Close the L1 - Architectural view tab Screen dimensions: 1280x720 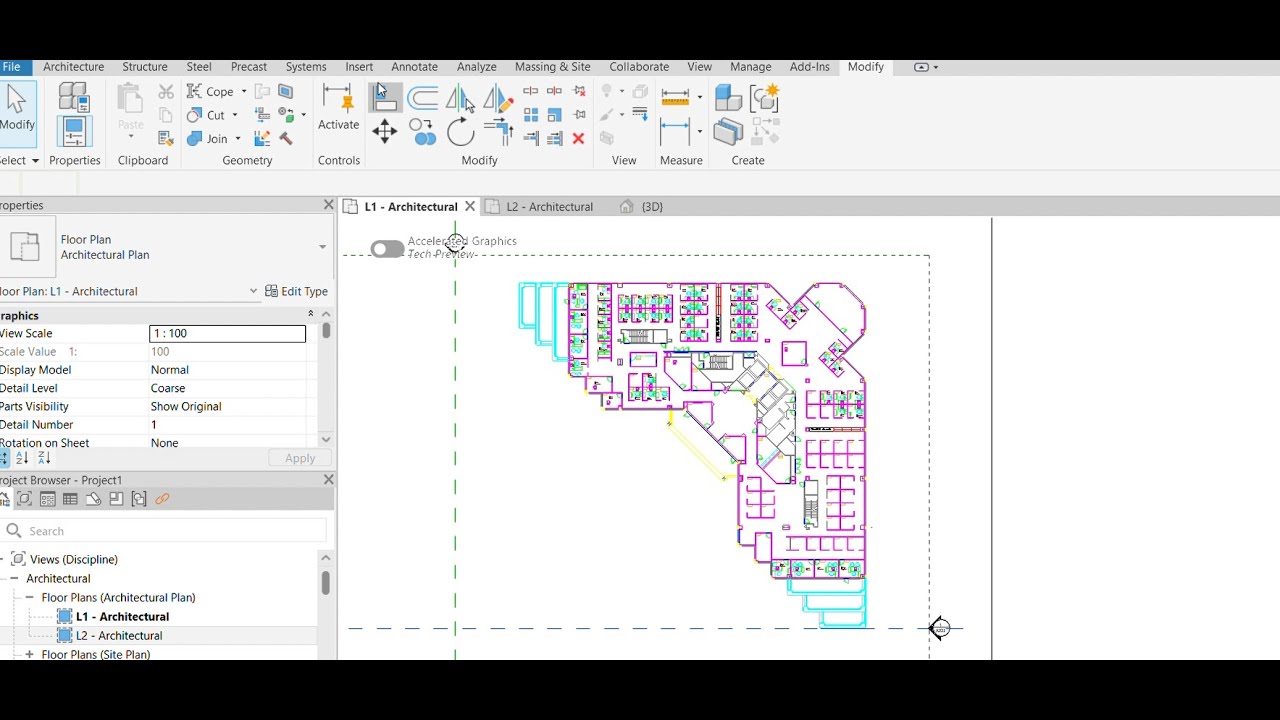pyautogui.click(x=470, y=207)
